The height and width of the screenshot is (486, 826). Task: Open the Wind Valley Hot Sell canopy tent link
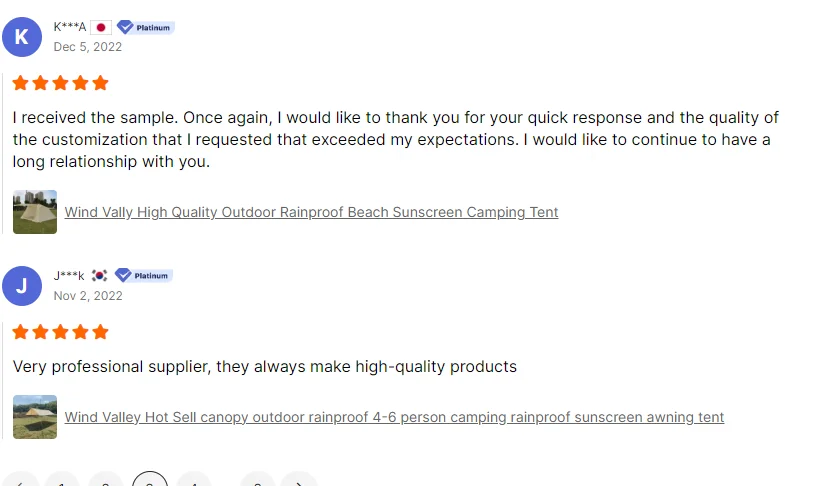(x=394, y=417)
